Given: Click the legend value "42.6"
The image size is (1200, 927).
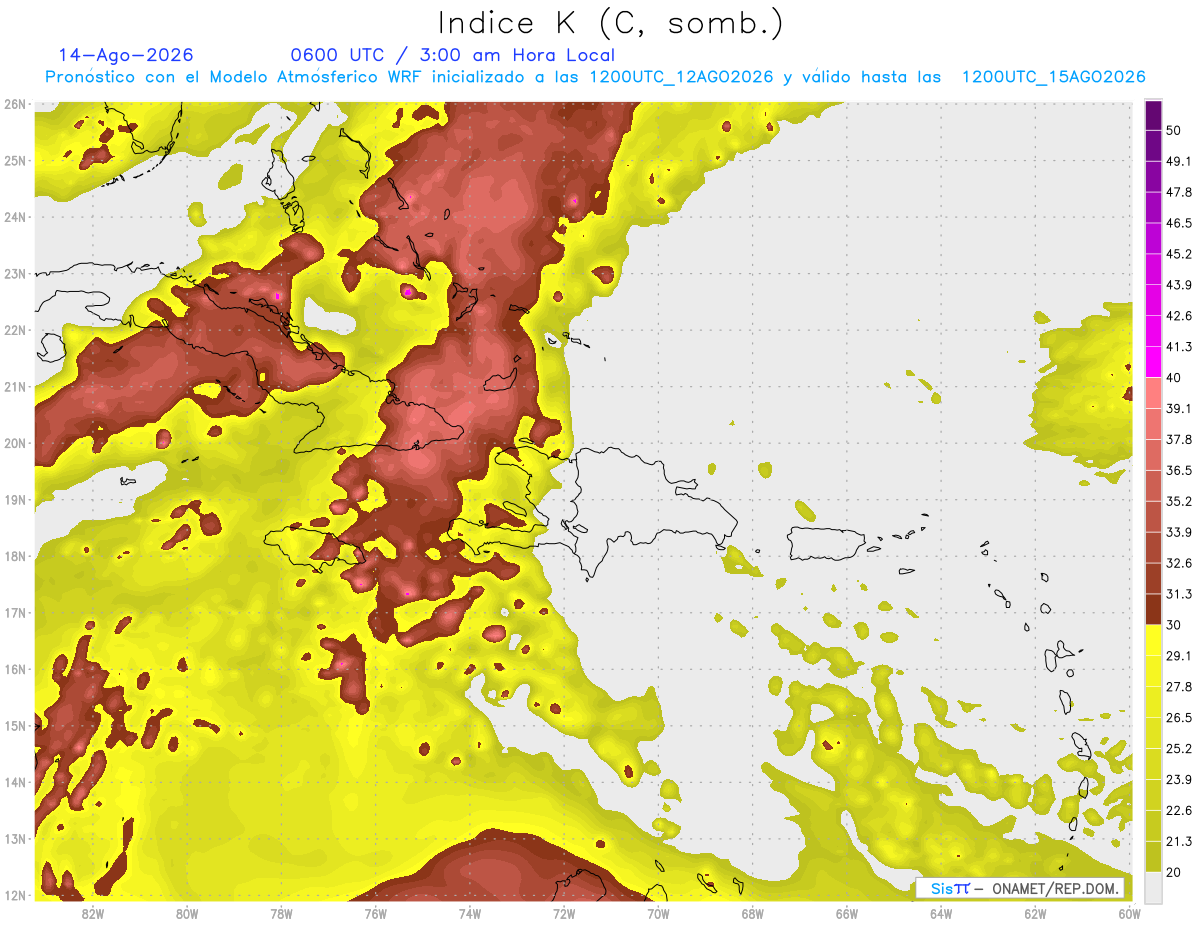Looking at the screenshot, I should point(1179,315).
